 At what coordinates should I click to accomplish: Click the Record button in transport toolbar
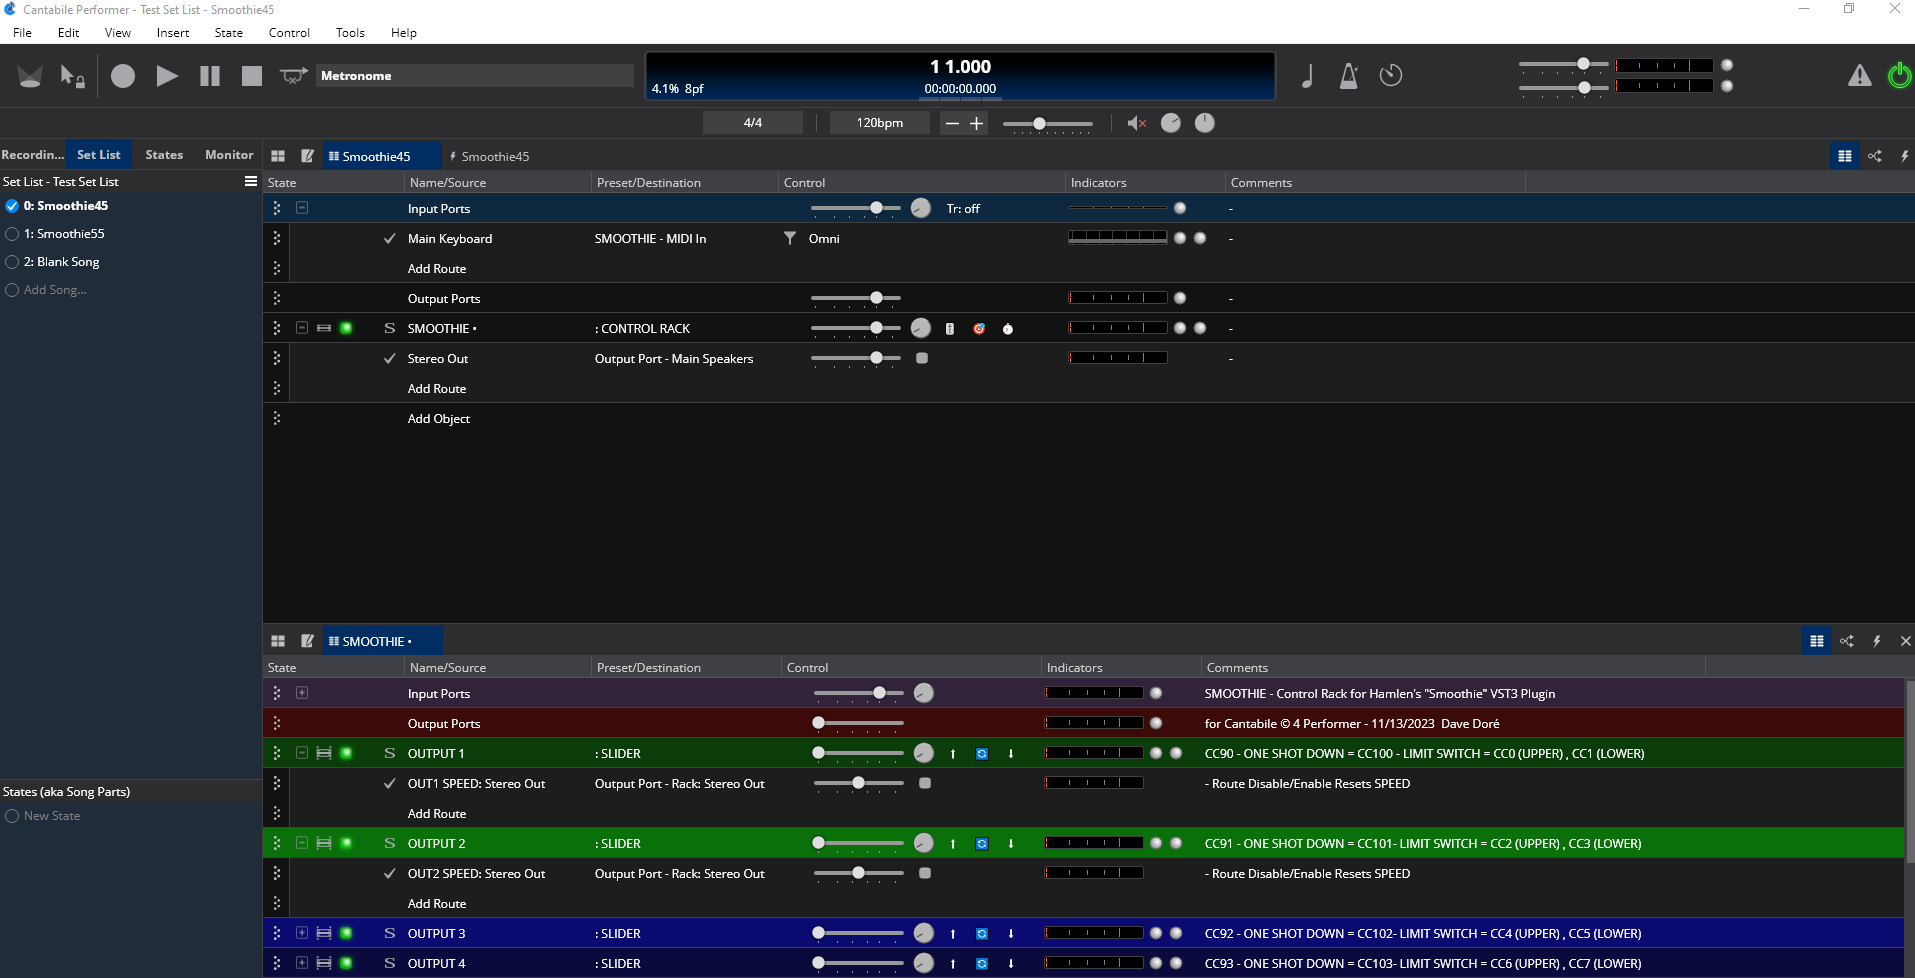pos(123,76)
